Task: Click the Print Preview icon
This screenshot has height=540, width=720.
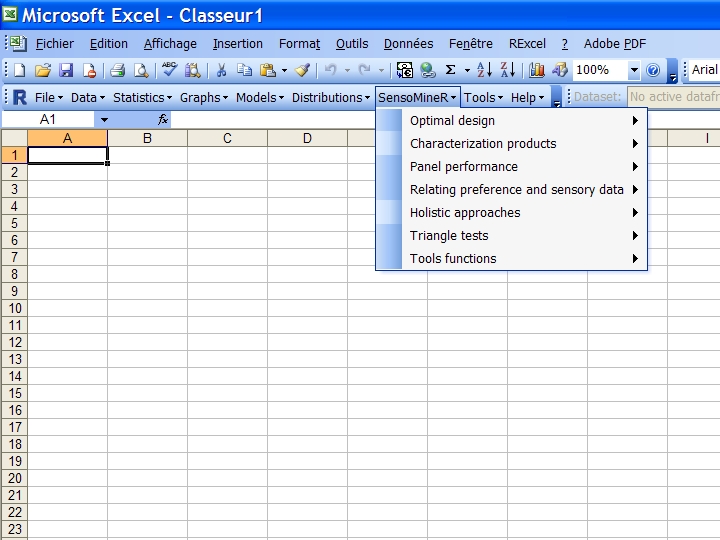Action: [141, 70]
